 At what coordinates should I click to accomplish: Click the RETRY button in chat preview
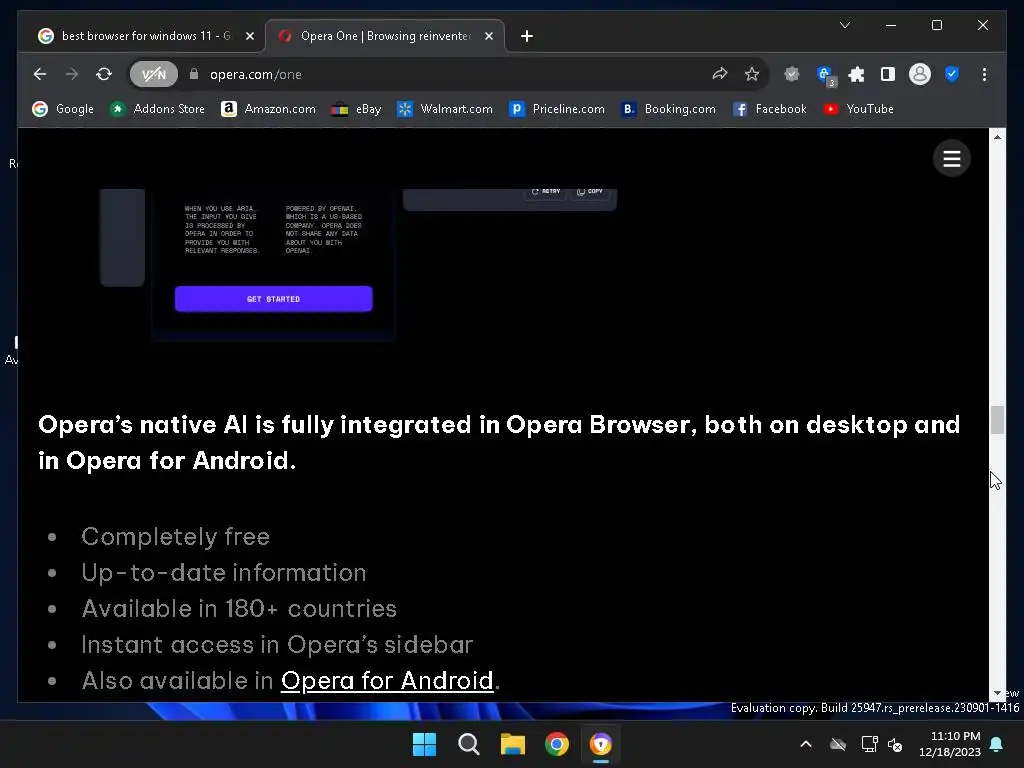[x=545, y=192]
